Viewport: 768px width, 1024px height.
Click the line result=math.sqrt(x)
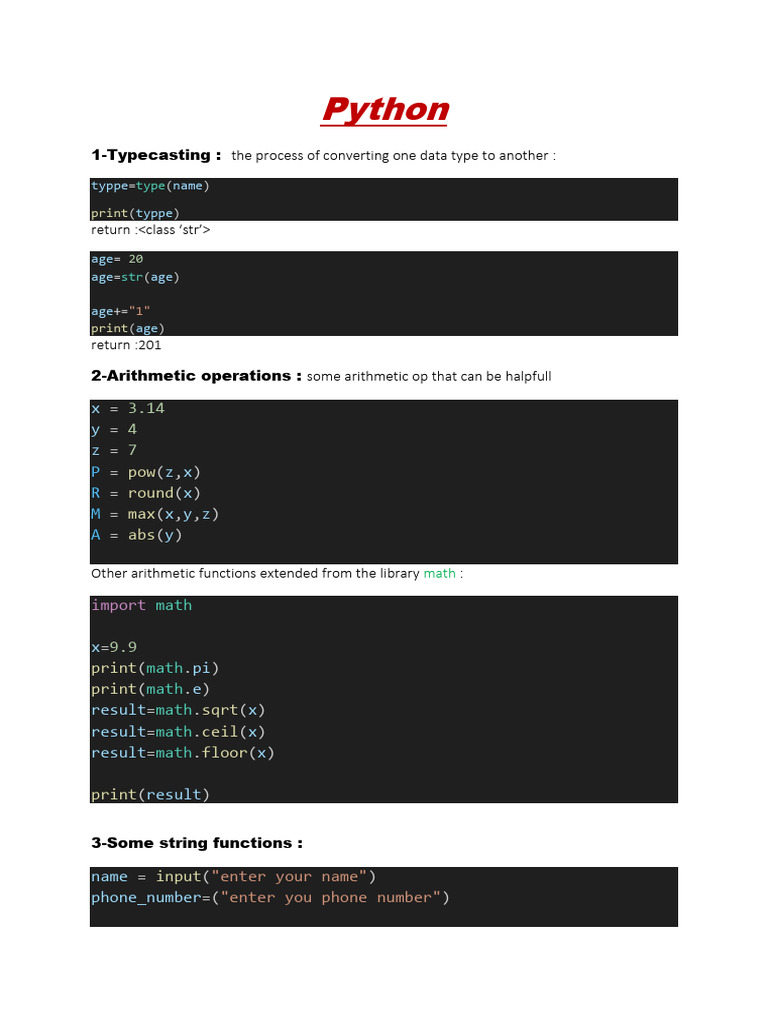tap(178, 710)
